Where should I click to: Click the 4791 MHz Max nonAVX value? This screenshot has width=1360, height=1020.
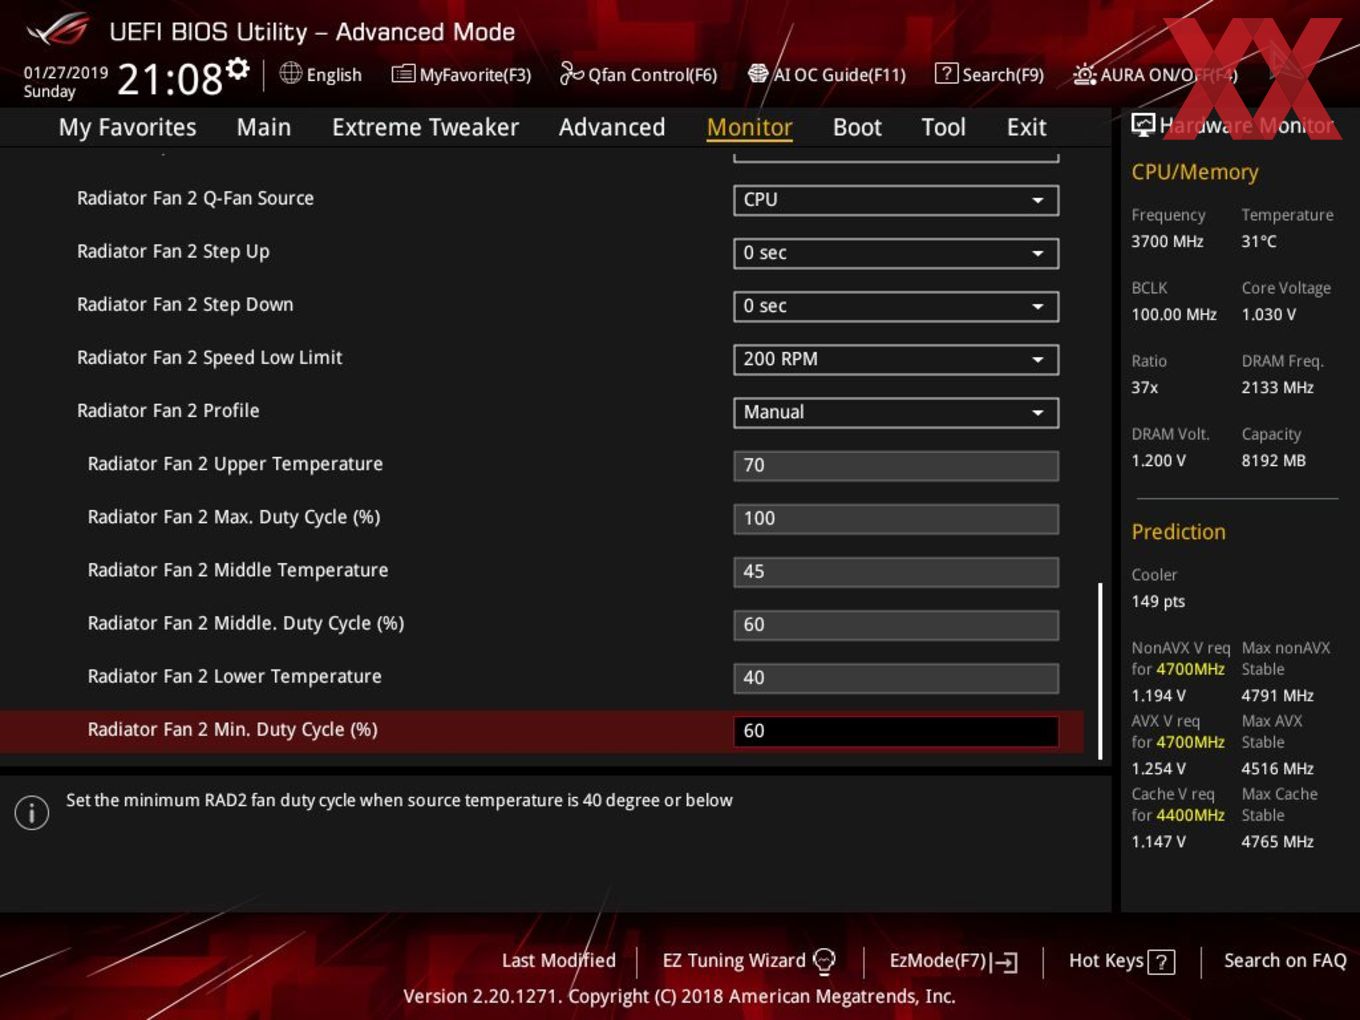[1278, 695]
